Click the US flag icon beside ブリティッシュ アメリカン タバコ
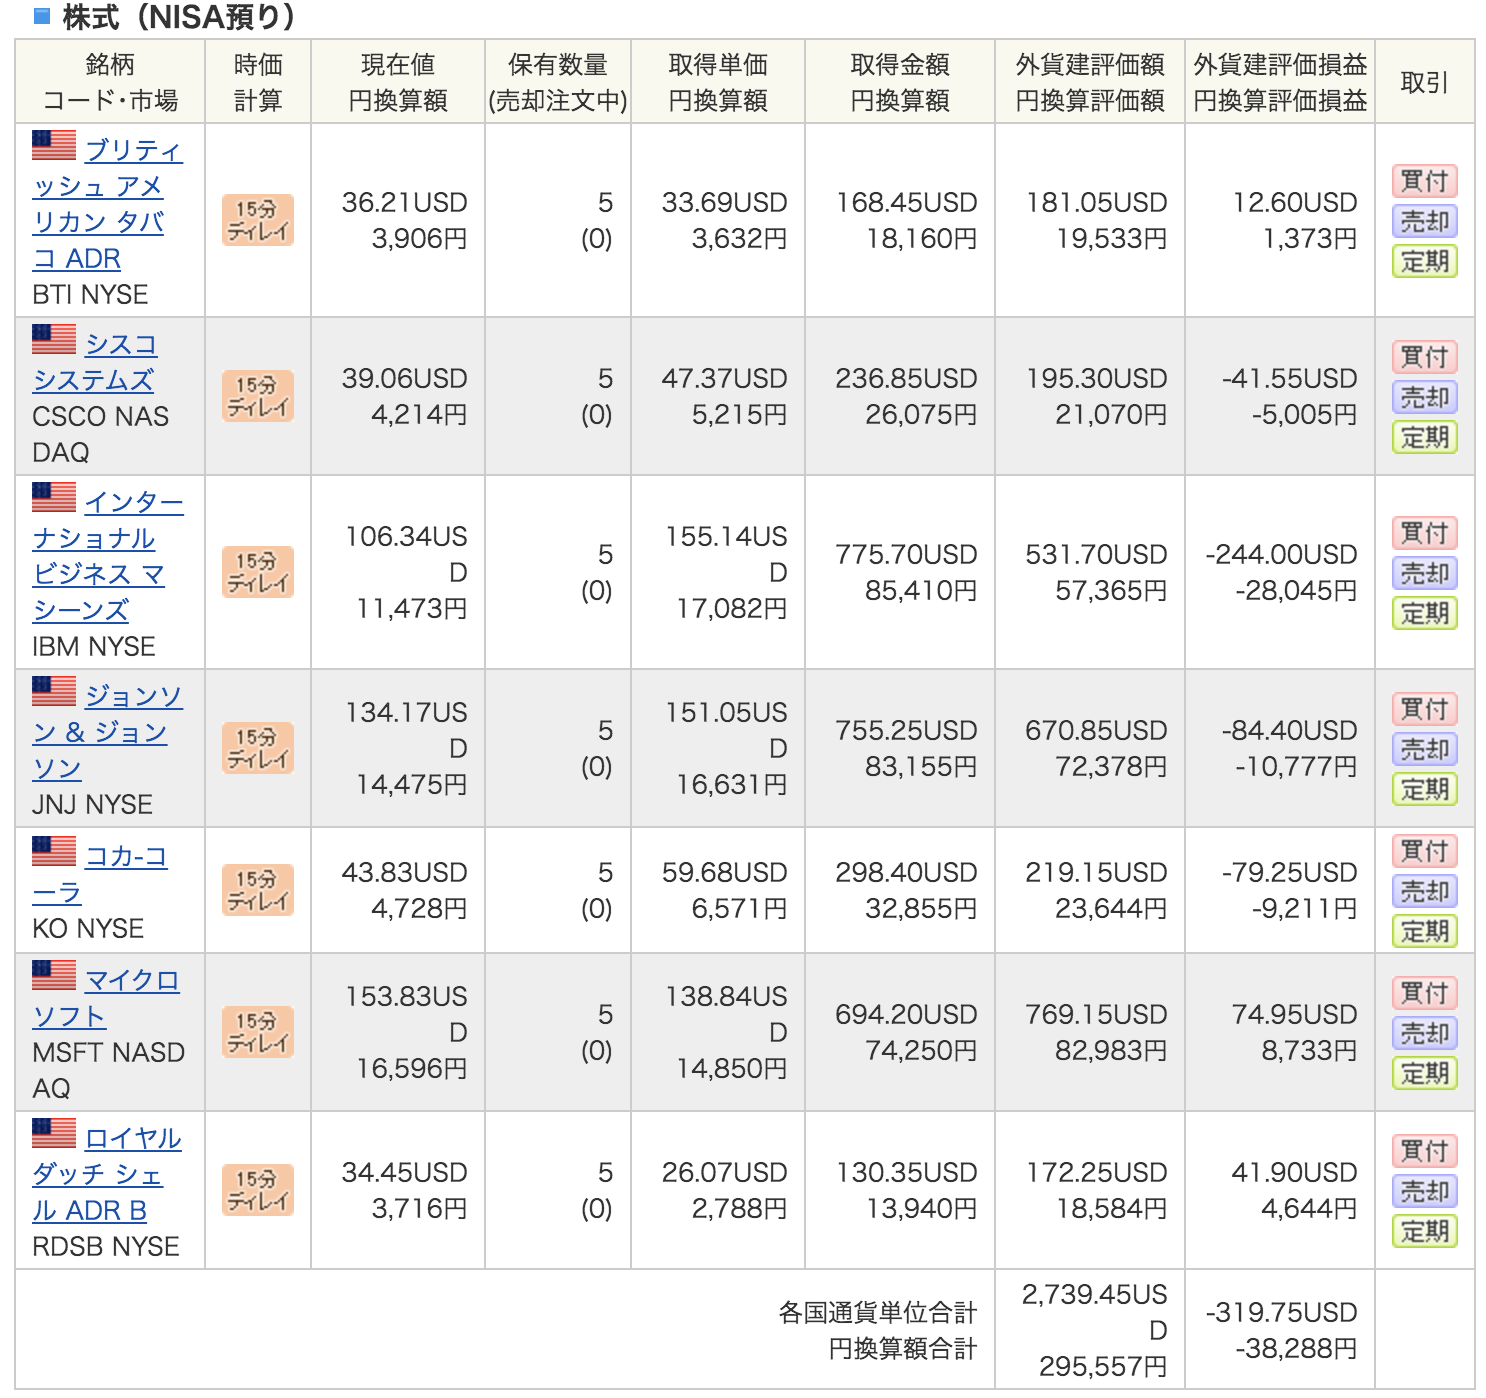 coord(54,146)
